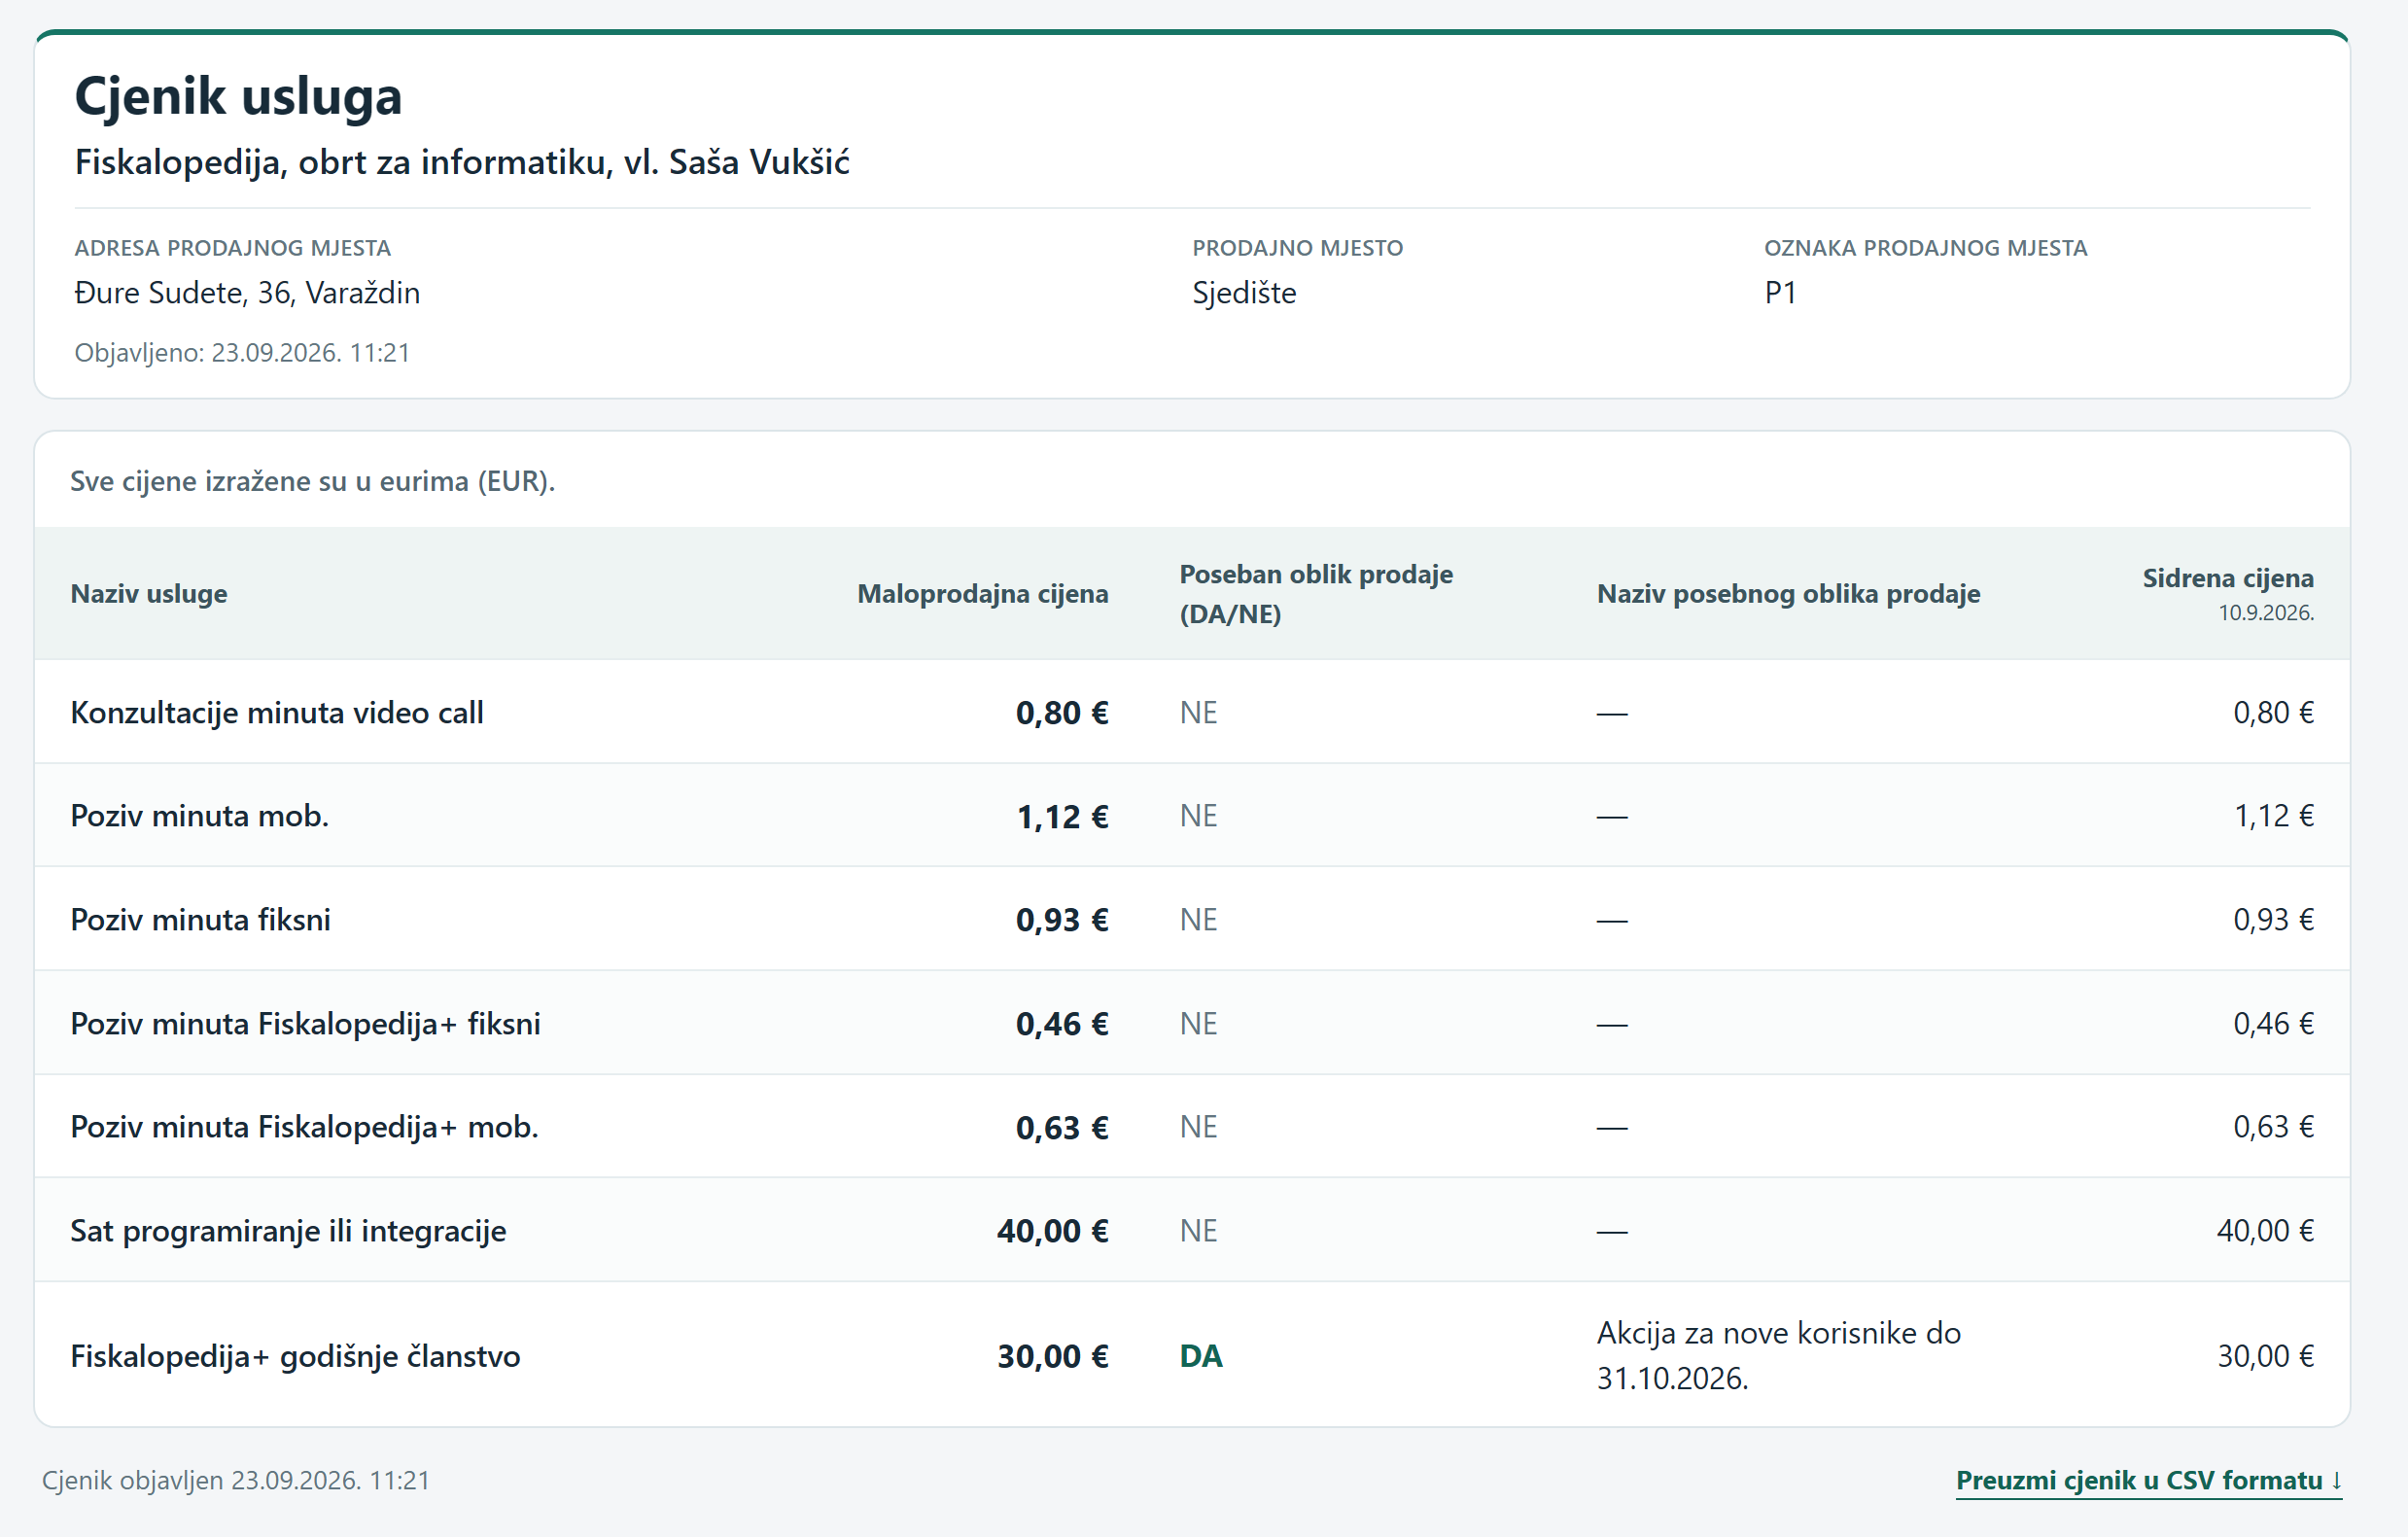This screenshot has width=2408, height=1537.
Task: Click OZNAKA PRODAJNOG MJESTA label
Action: tap(1925, 248)
